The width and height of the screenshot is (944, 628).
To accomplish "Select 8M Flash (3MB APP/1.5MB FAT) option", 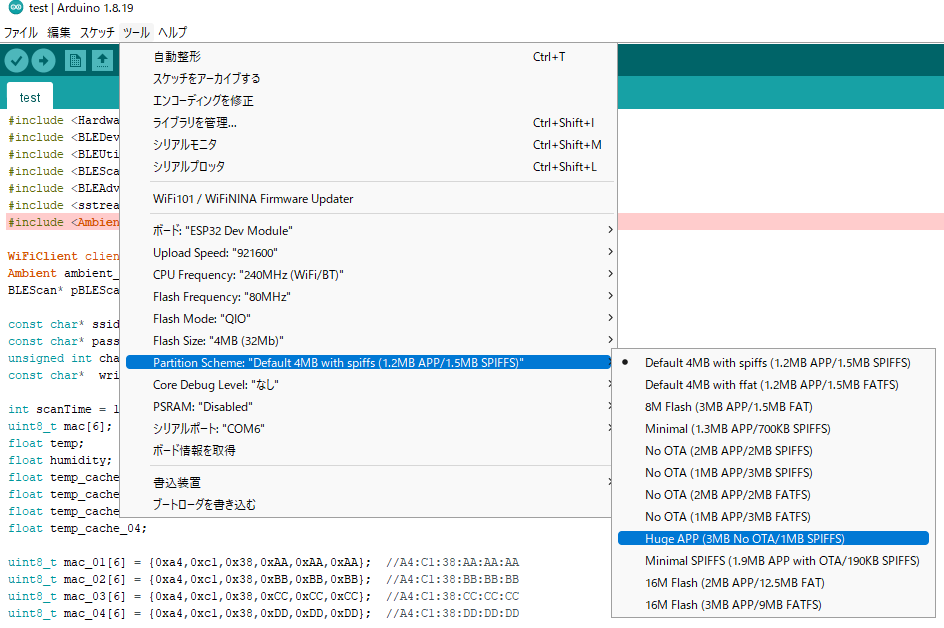I will coord(773,407).
